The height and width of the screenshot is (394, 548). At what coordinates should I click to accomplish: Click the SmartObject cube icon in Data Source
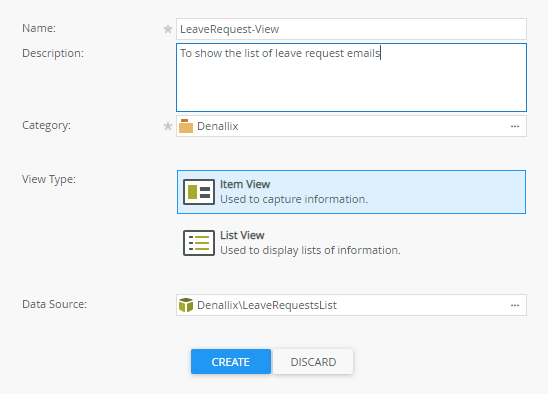pos(186,305)
